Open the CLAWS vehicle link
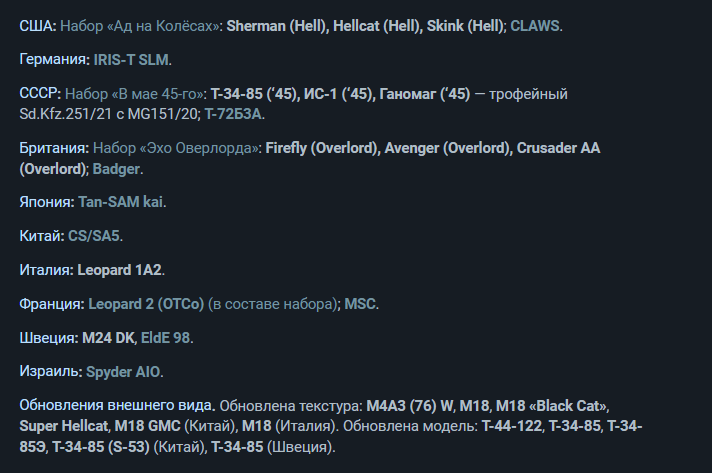This screenshot has height=473, width=712. [535, 25]
